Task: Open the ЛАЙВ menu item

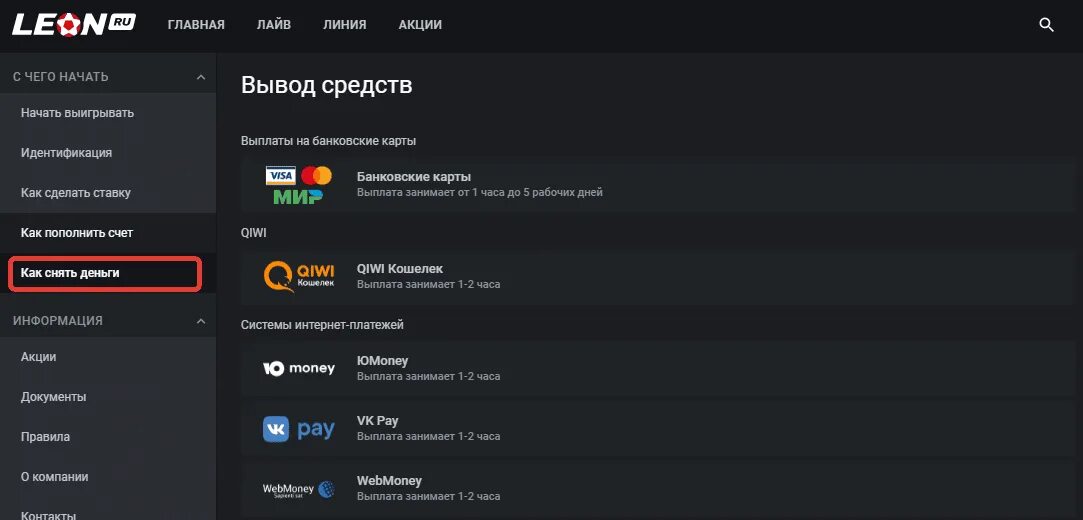Action: click(274, 25)
